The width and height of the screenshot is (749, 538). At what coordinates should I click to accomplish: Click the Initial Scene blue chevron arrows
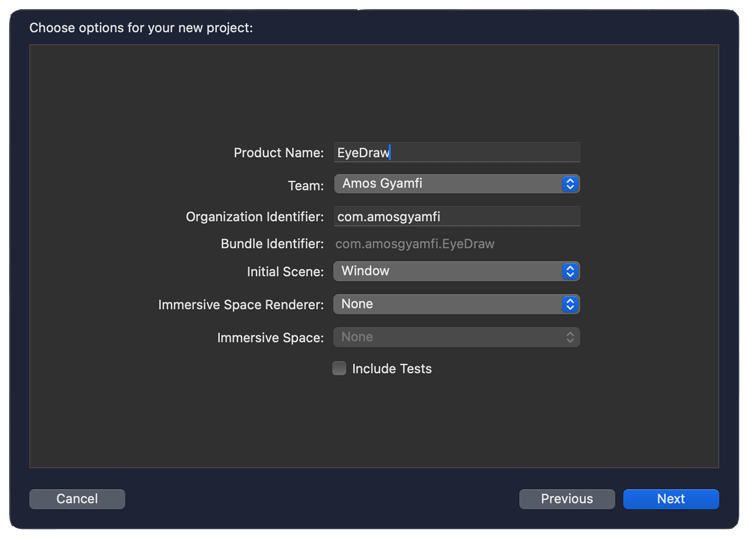[x=569, y=271]
